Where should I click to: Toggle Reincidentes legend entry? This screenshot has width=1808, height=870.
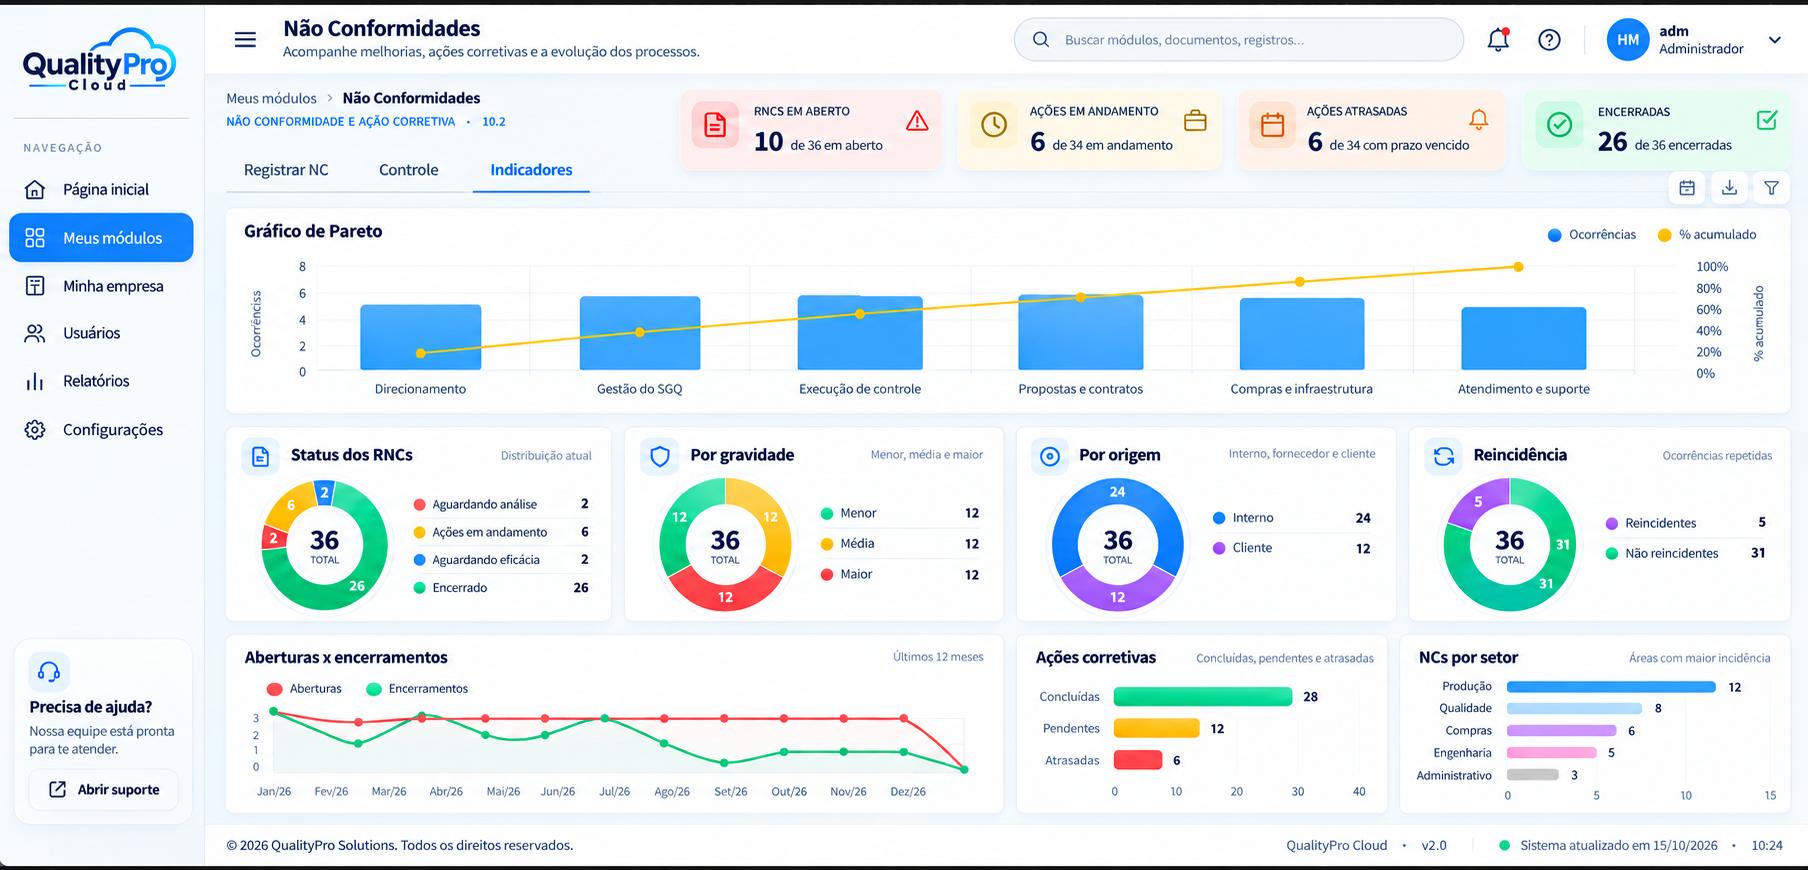click(x=1686, y=523)
